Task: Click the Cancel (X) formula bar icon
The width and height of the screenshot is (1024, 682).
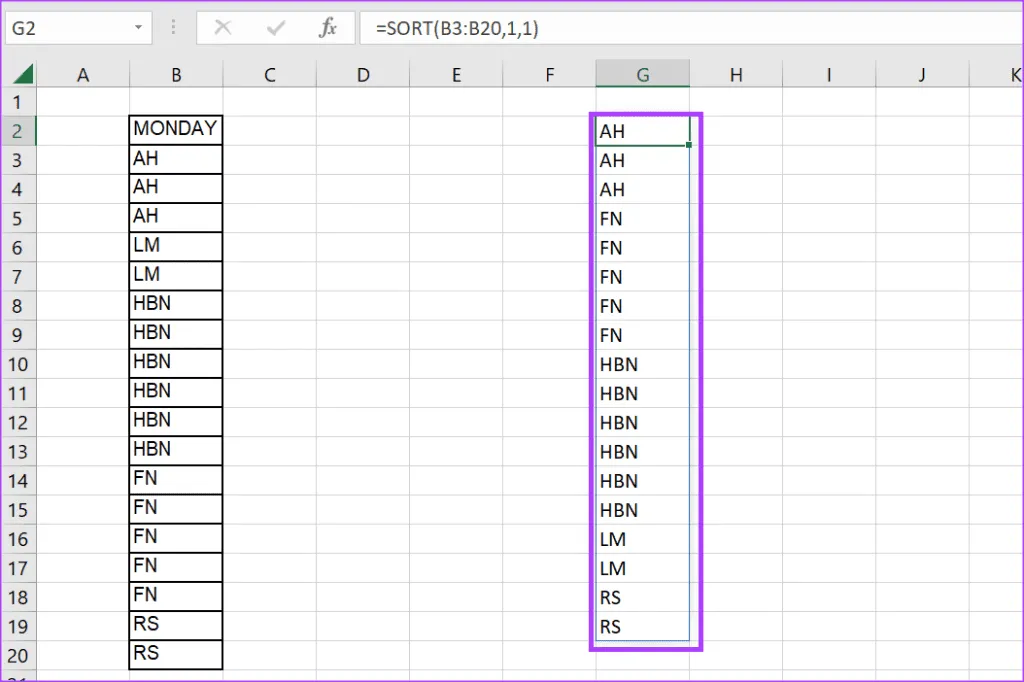Action: point(223,29)
